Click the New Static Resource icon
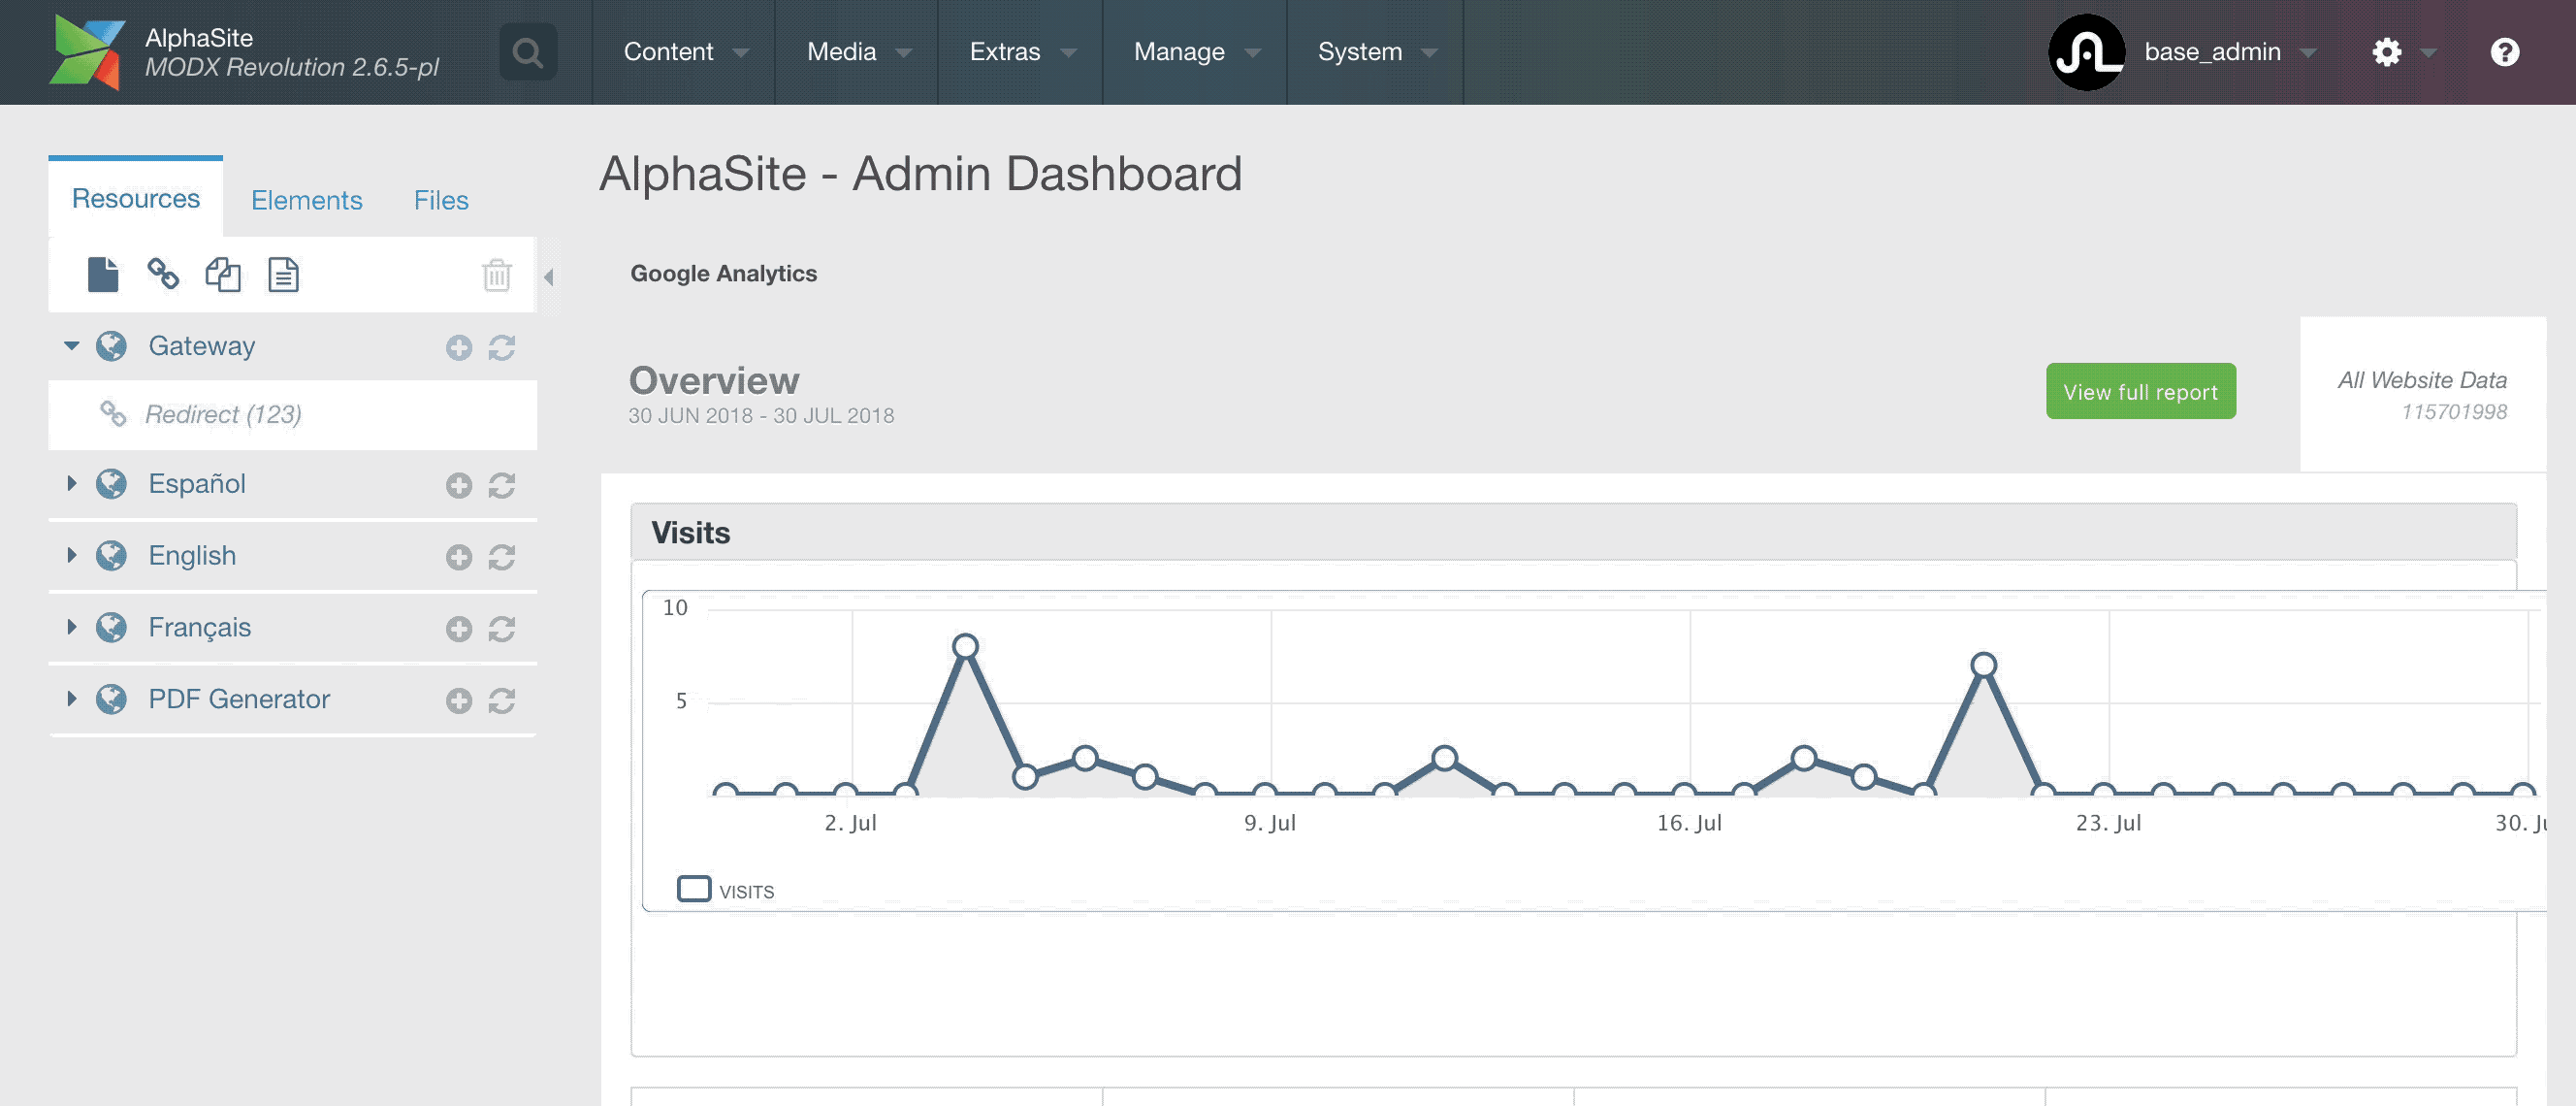Screen dimensions: 2576x1106 (x=283, y=274)
